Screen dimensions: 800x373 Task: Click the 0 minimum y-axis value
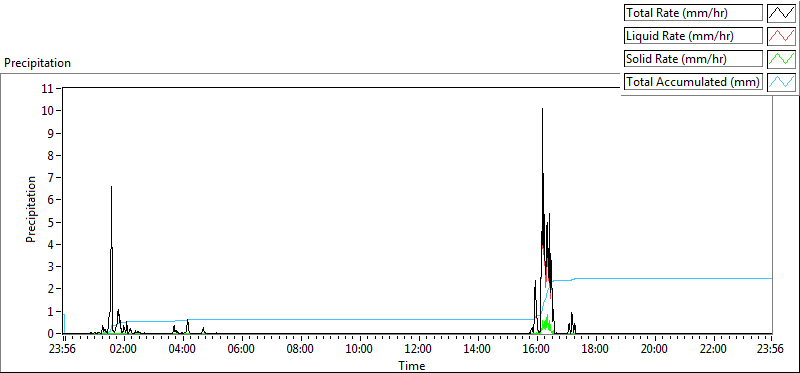pyautogui.click(x=51, y=333)
